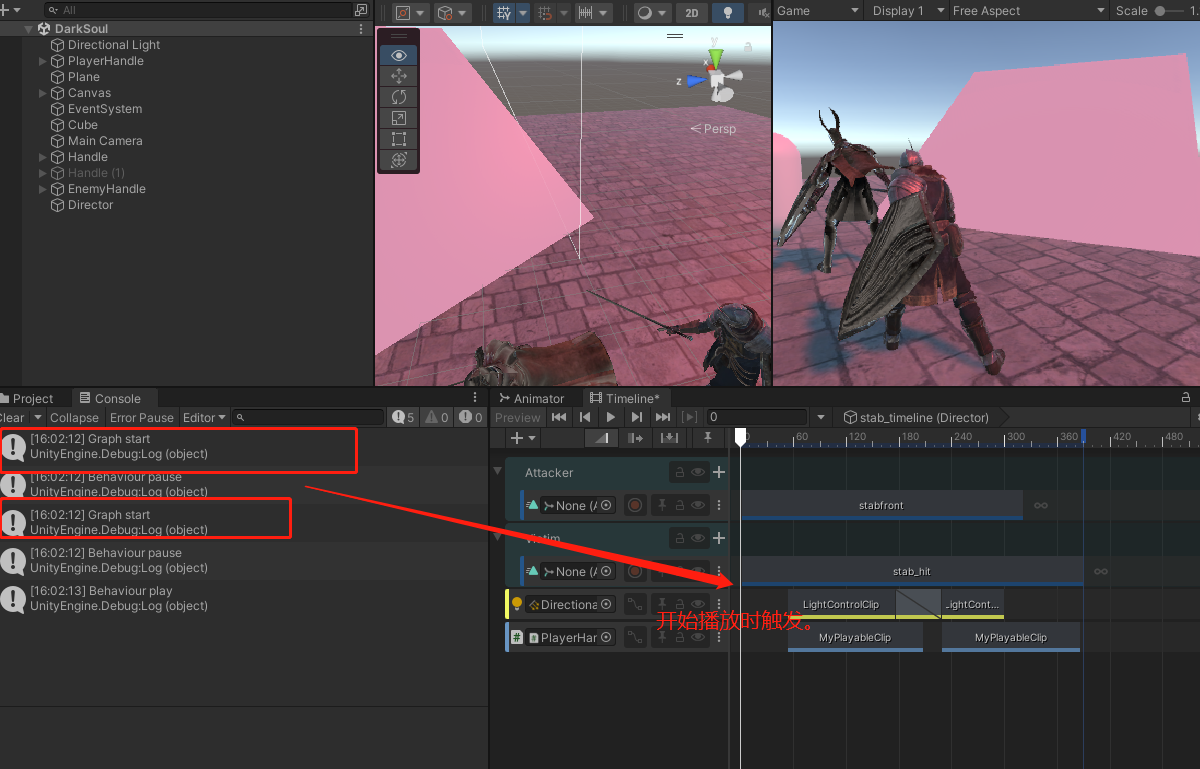Expand PlayerHandle in hierarchy
Viewport: 1200px width, 769px height.
pyautogui.click(x=43, y=61)
